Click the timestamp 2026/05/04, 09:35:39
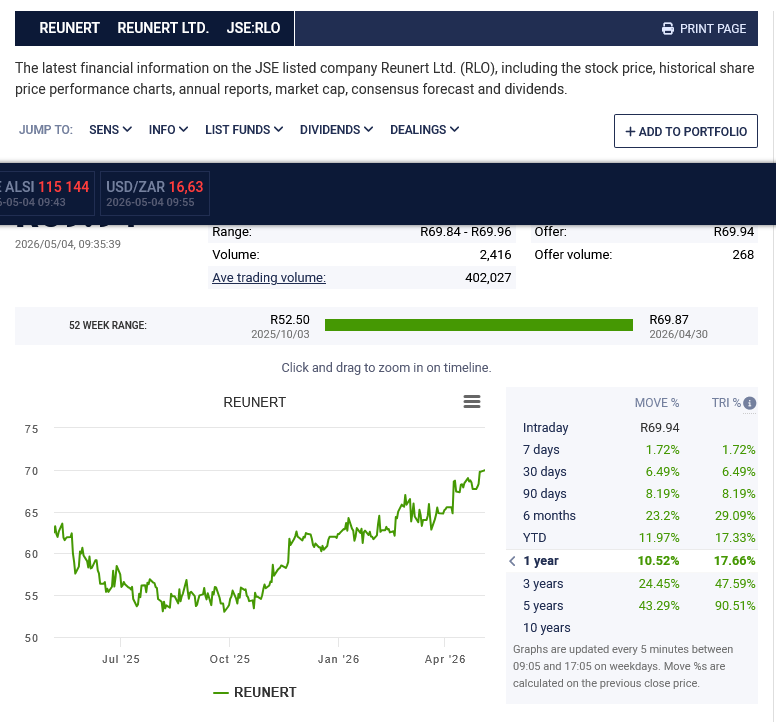This screenshot has width=776, height=722. 68,244
